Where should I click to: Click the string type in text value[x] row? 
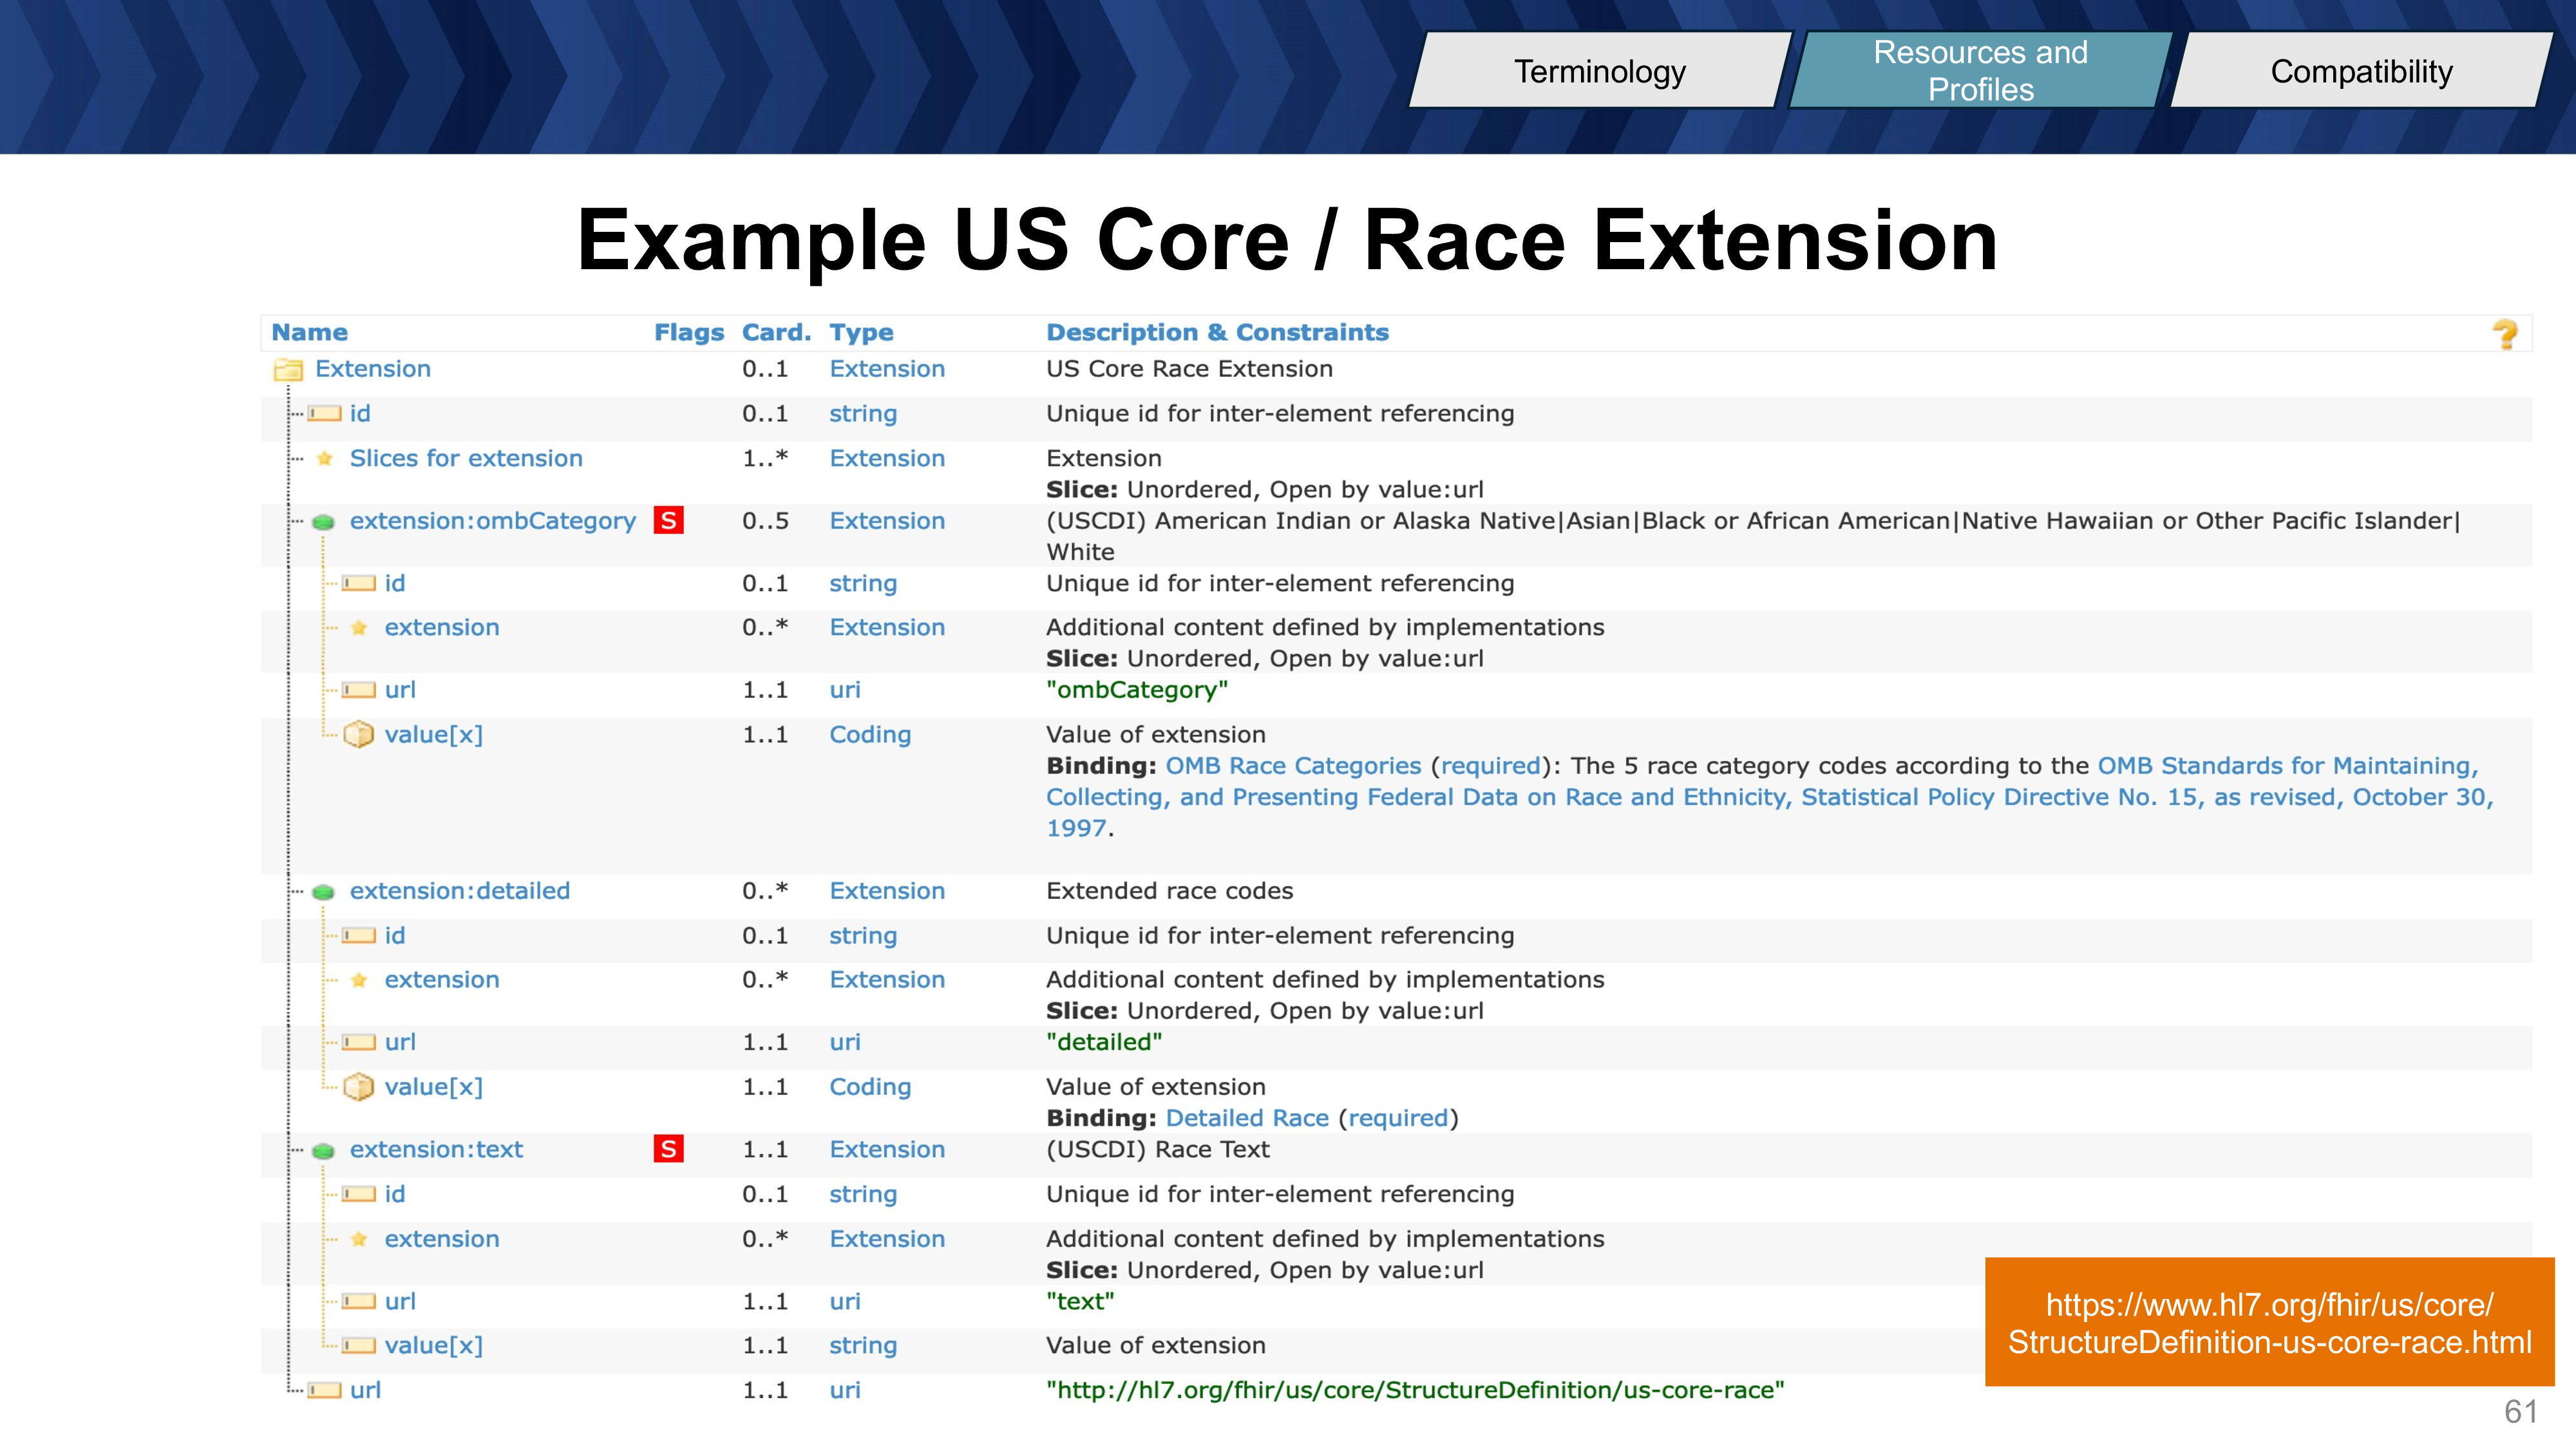(x=863, y=1346)
